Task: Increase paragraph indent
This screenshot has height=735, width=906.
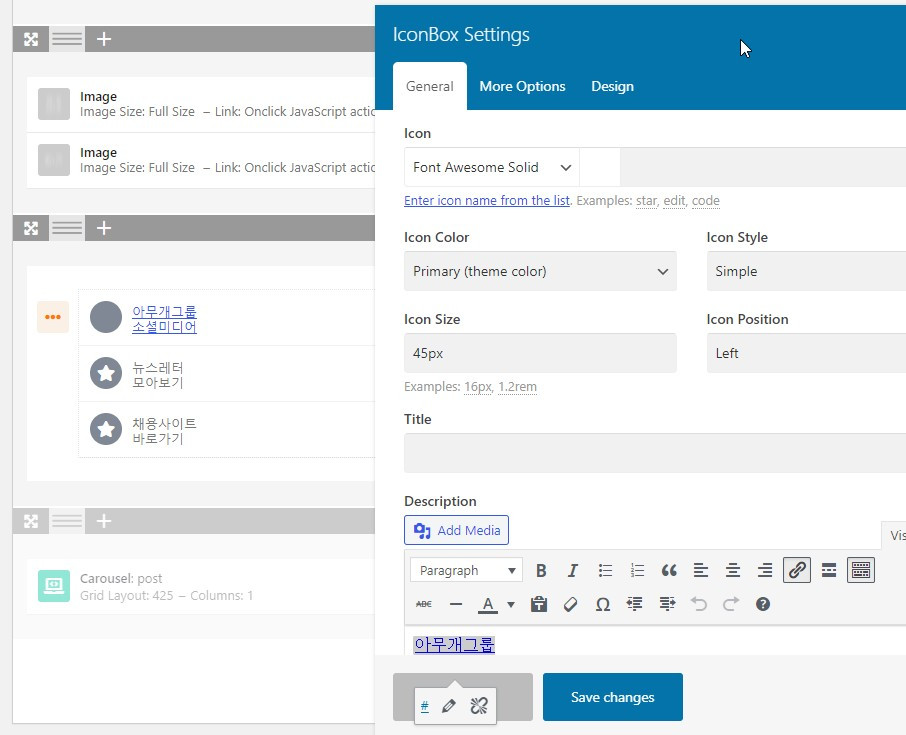Action: (667, 604)
